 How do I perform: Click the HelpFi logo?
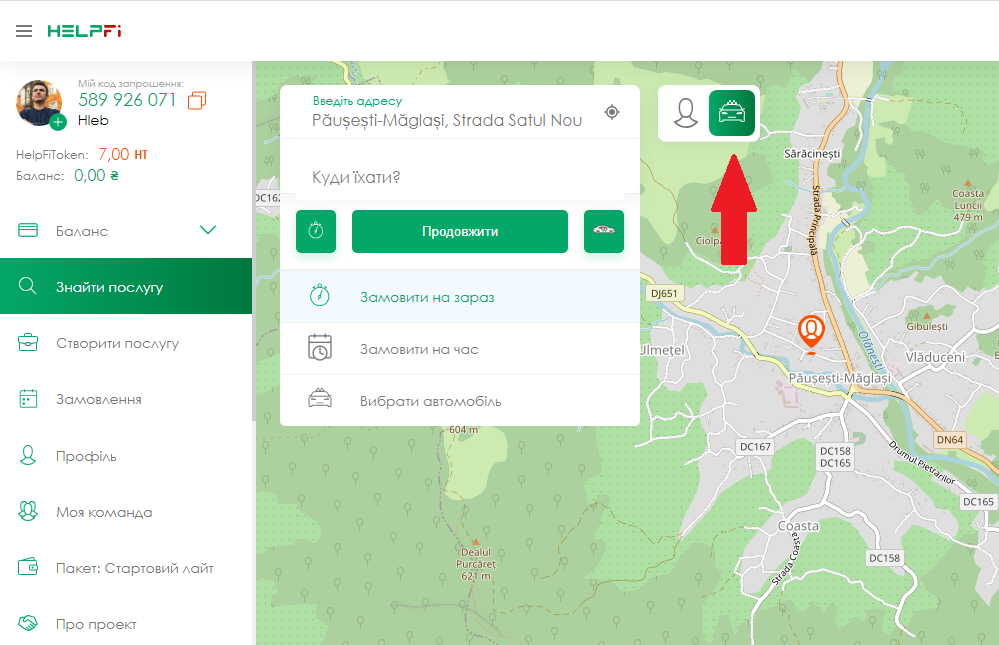pyautogui.click(x=84, y=31)
